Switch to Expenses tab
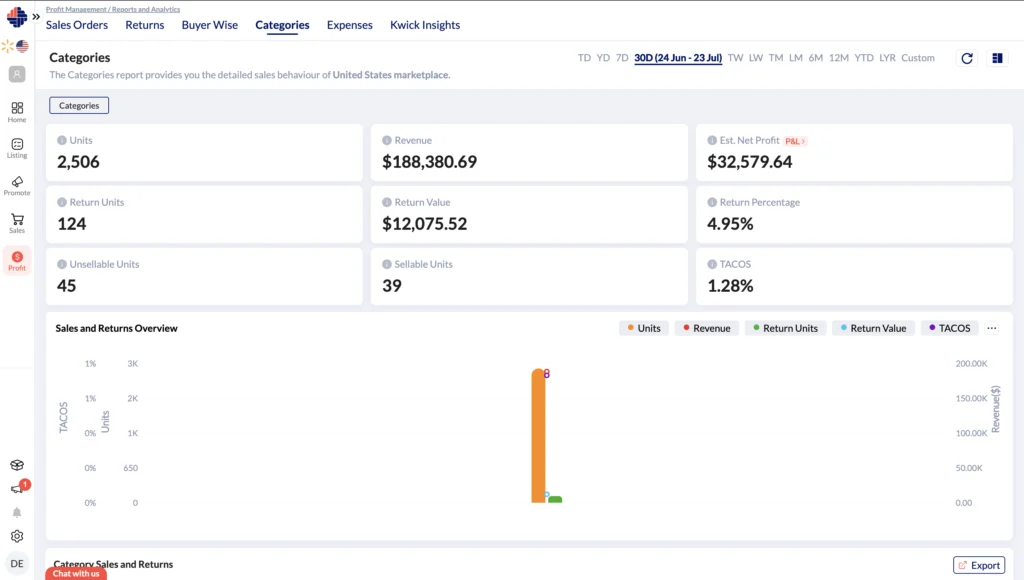The height and width of the screenshot is (580, 1024). [349, 25]
